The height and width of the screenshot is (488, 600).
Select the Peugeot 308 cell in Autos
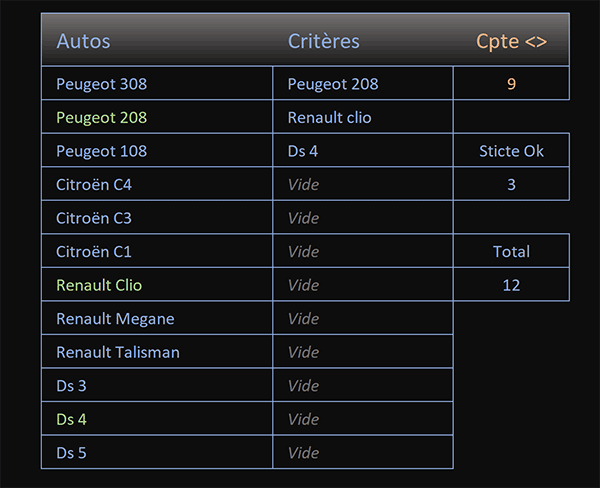pyautogui.click(x=157, y=83)
